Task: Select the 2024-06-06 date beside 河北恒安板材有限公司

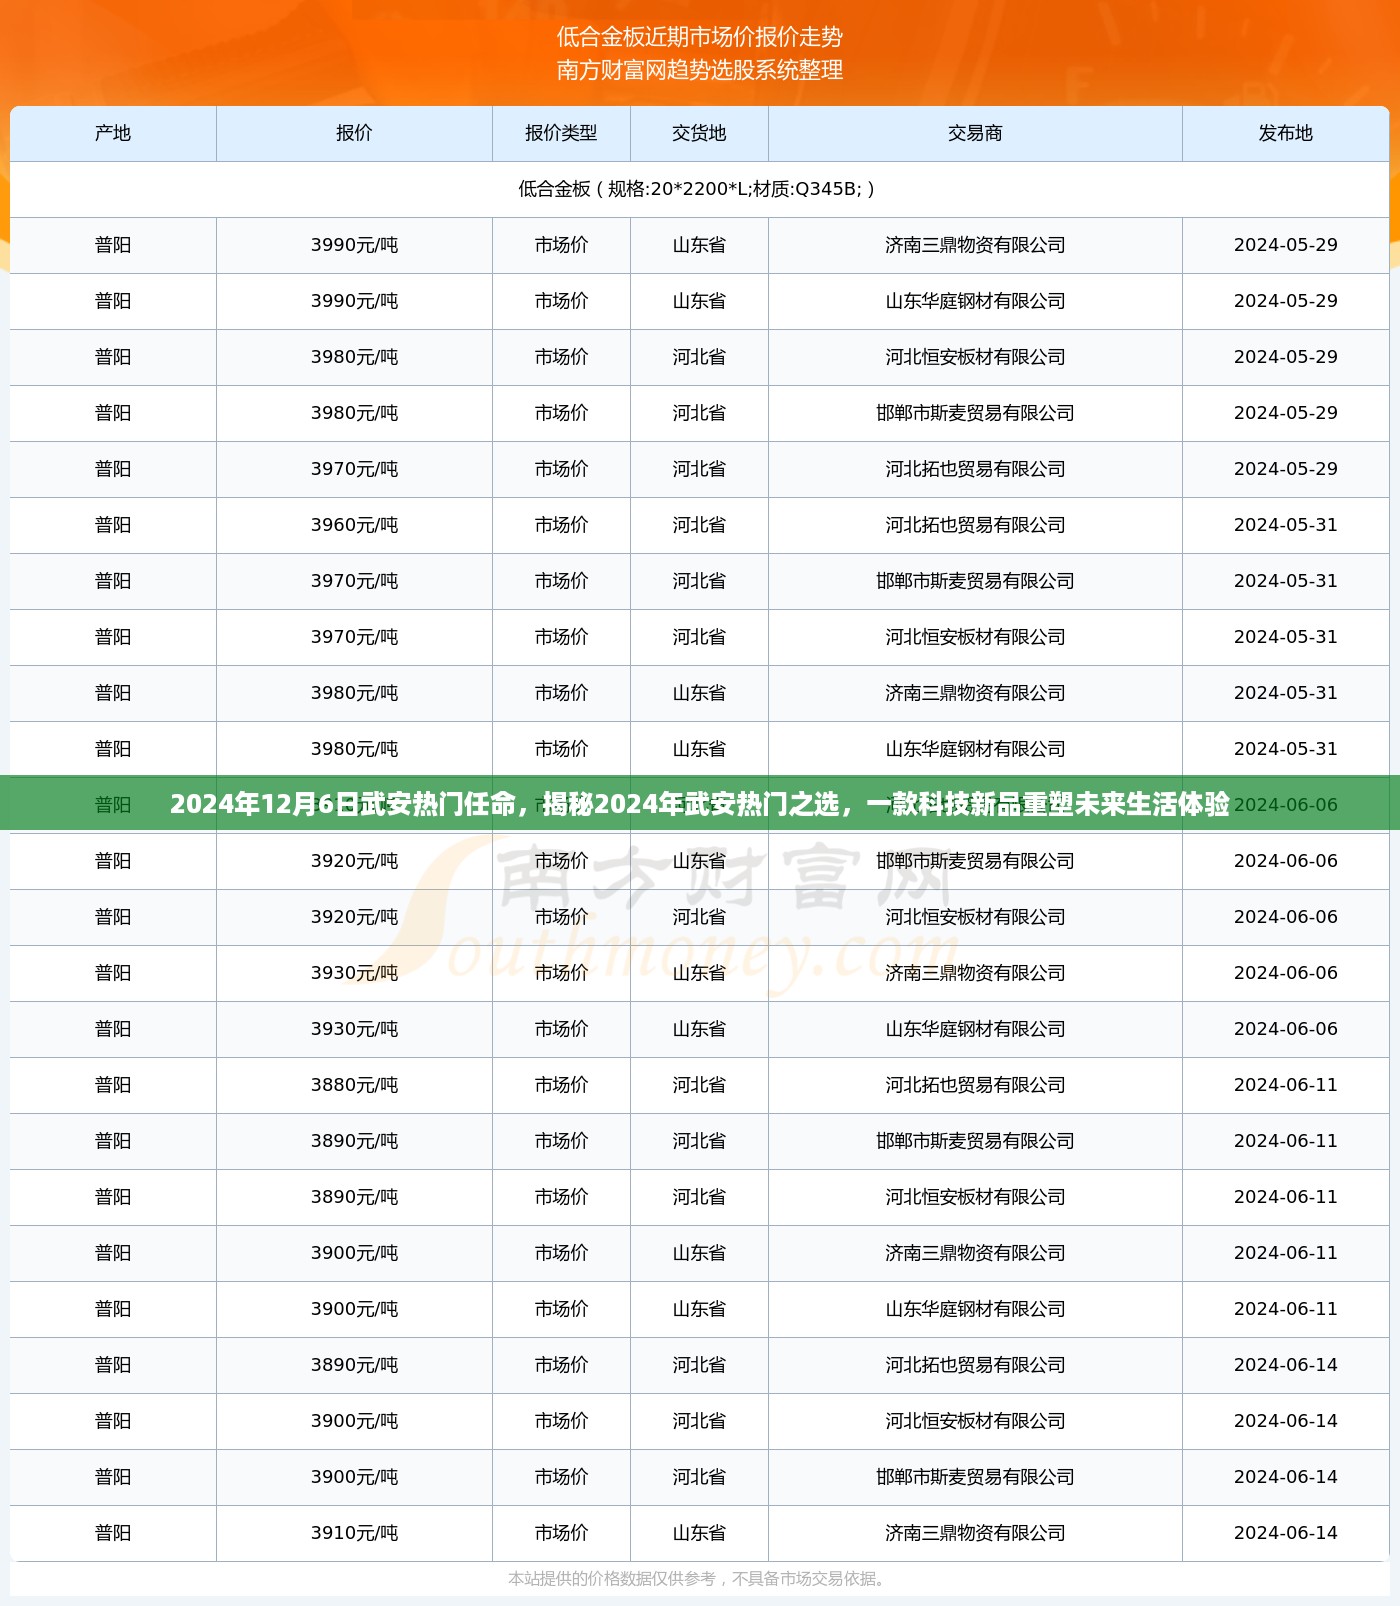Action: click(x=1286, y=917)
